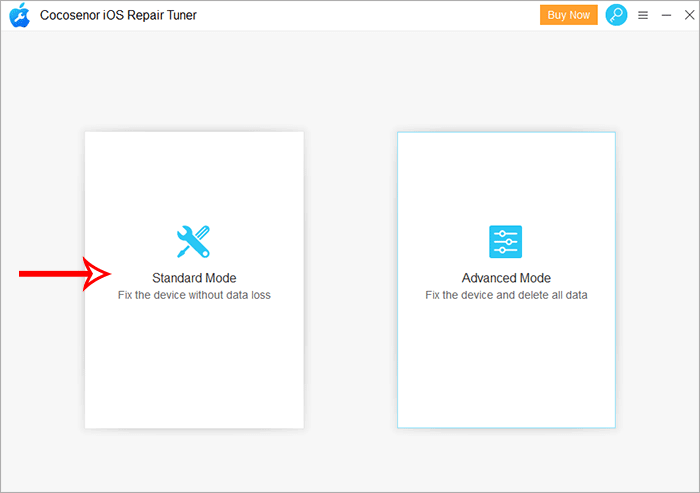Image resolution: width=700 pixels, height=493 pixels.
Task: Click the Cocosenor iOS Repair Tuner title
Action: point(118,15)
